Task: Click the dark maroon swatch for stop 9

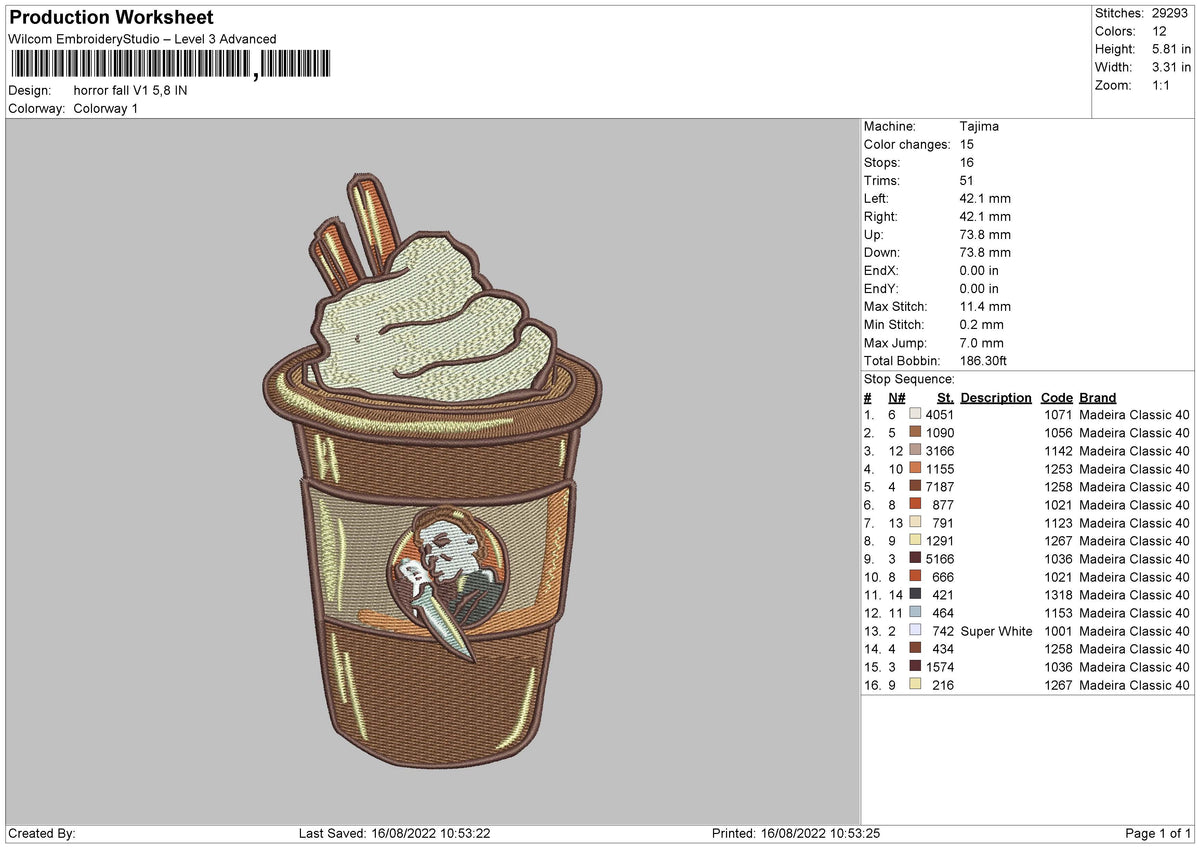Action: pyautogui.click(x=915, y=559)
